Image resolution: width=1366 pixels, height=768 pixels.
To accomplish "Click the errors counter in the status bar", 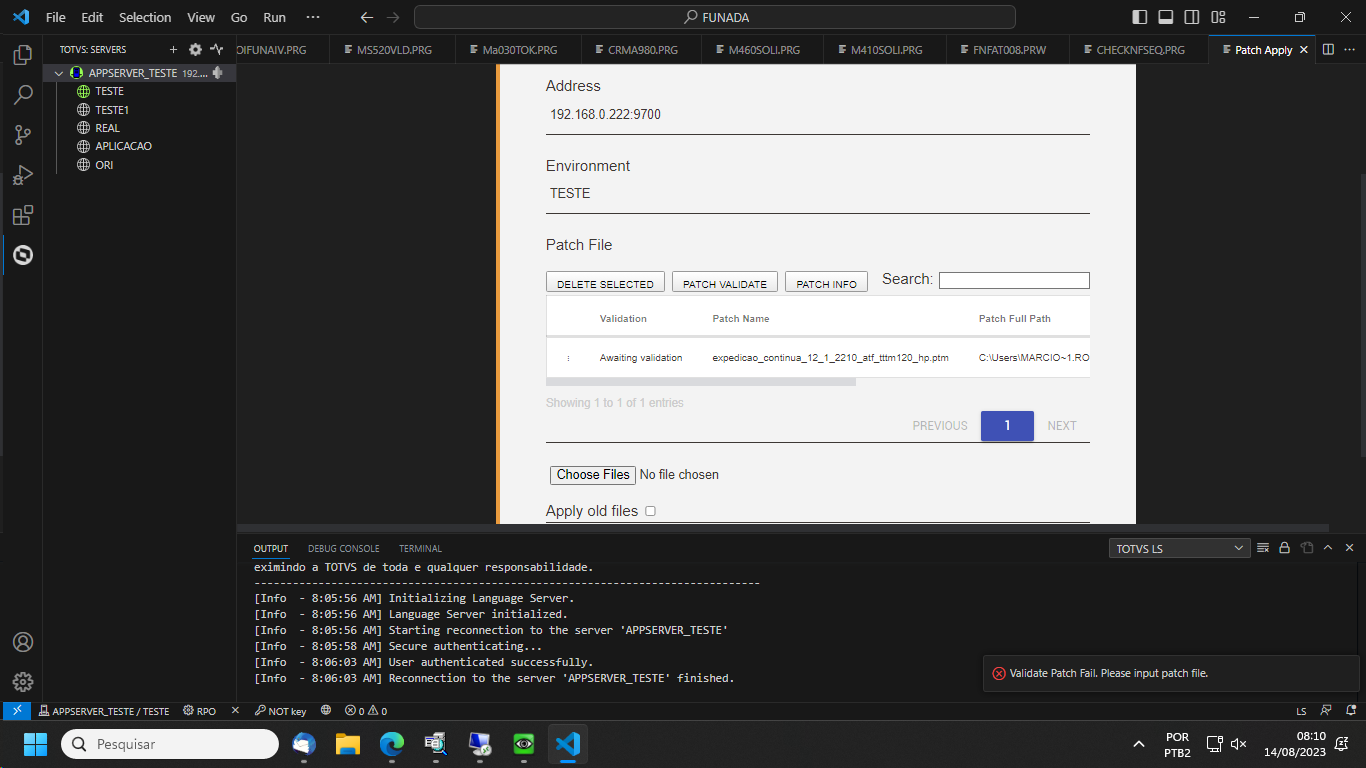I will (360, 711).
